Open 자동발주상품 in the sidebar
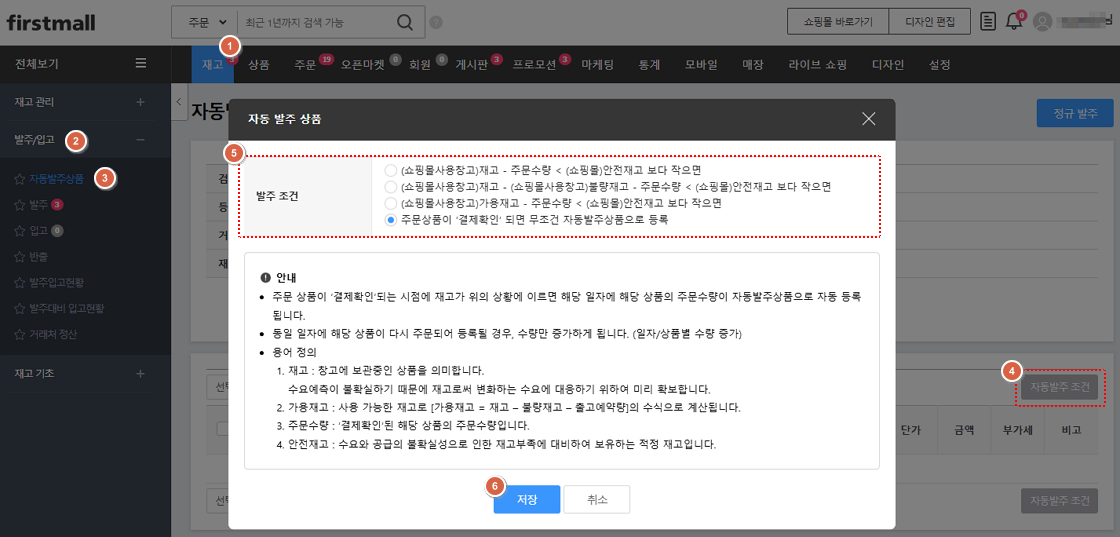Screen dimensions: 1120x537 tap(56, 179)
